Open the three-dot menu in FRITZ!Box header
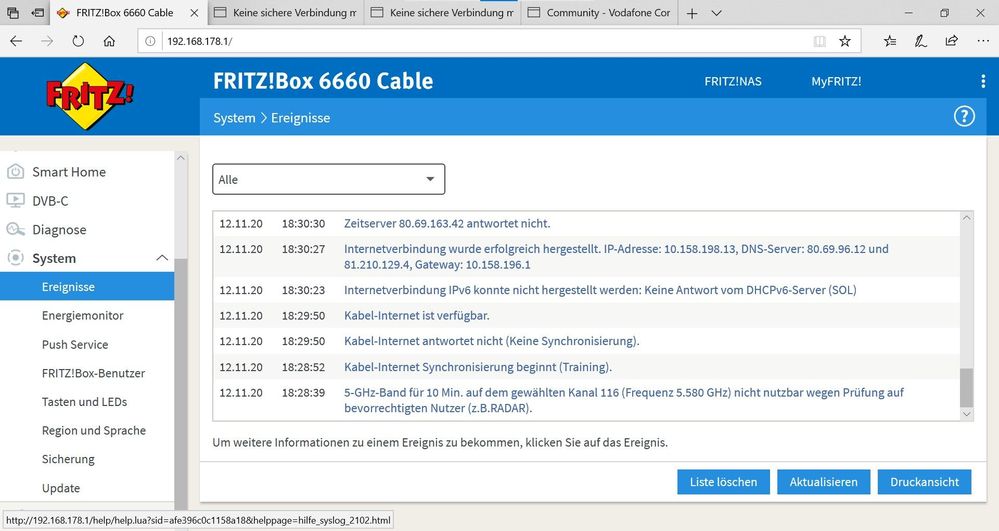 (983, 81)
